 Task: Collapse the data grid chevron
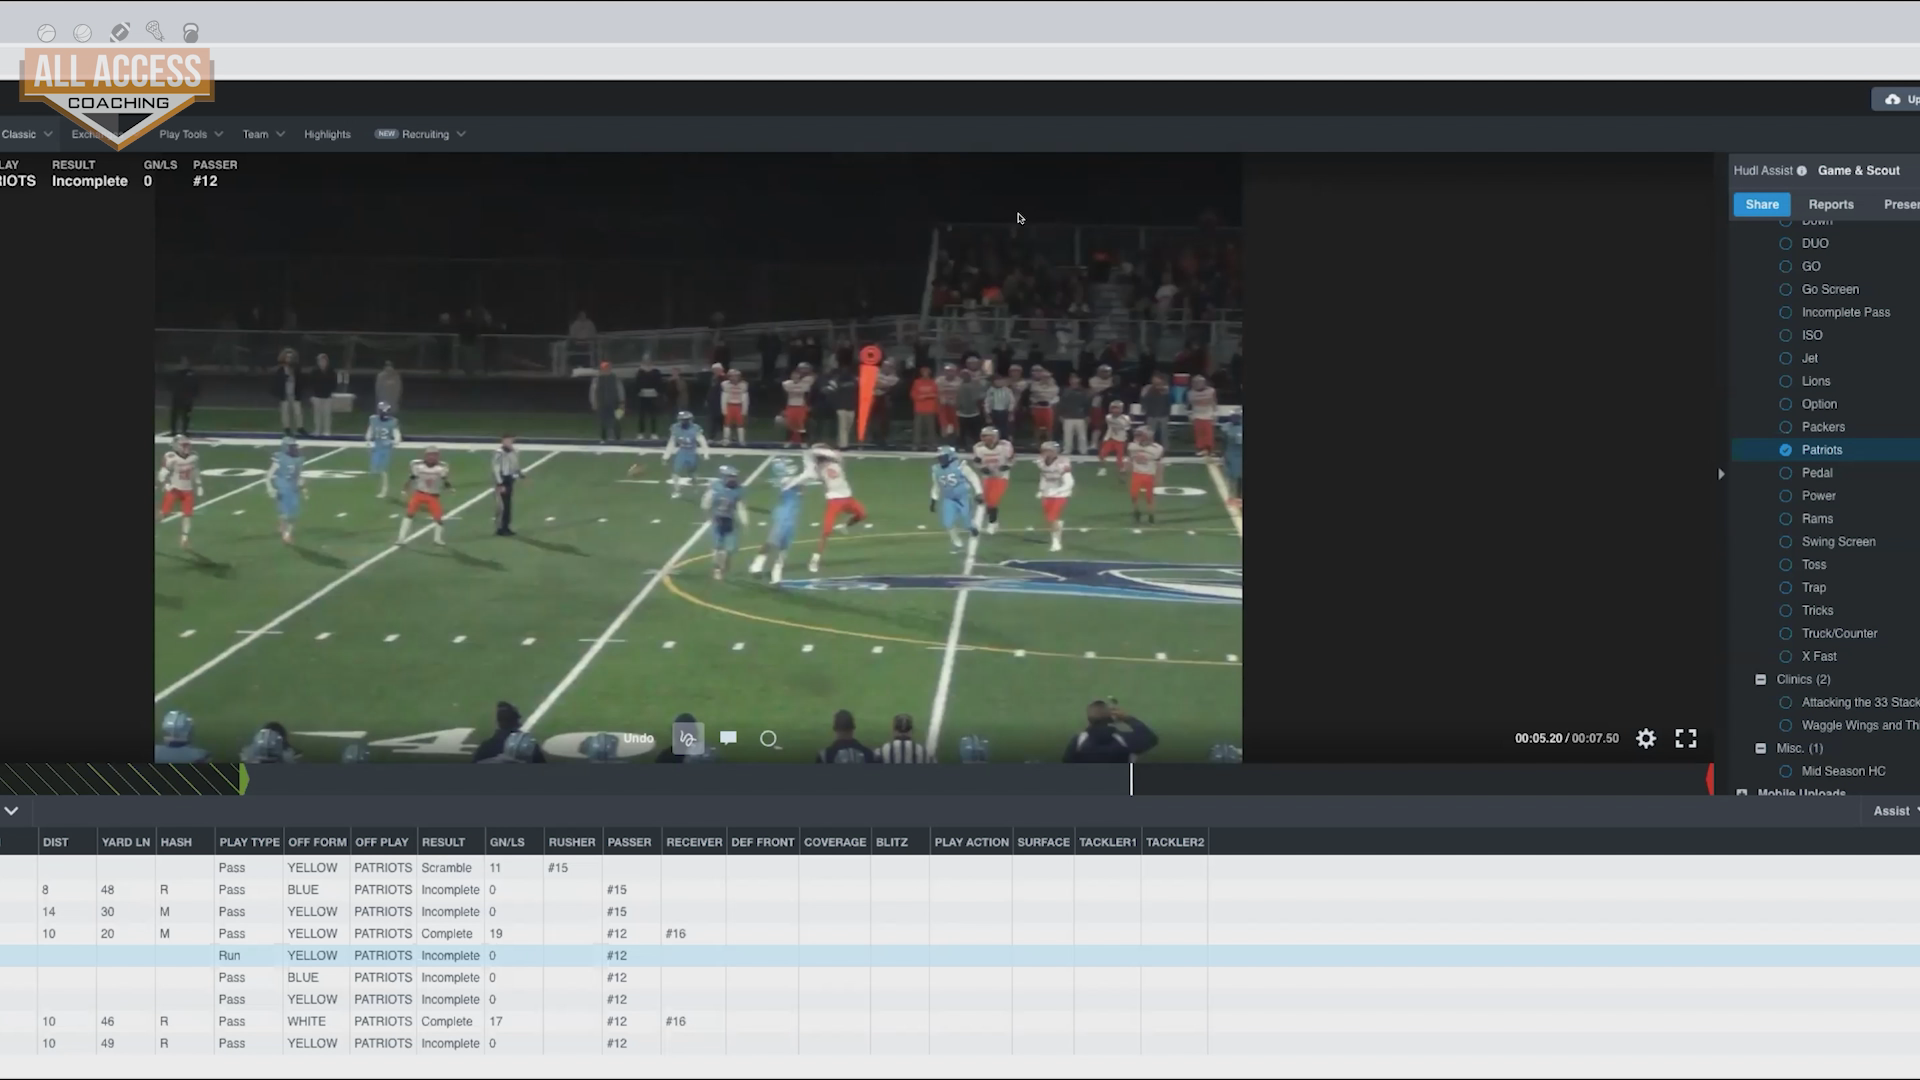coord(11,811)
